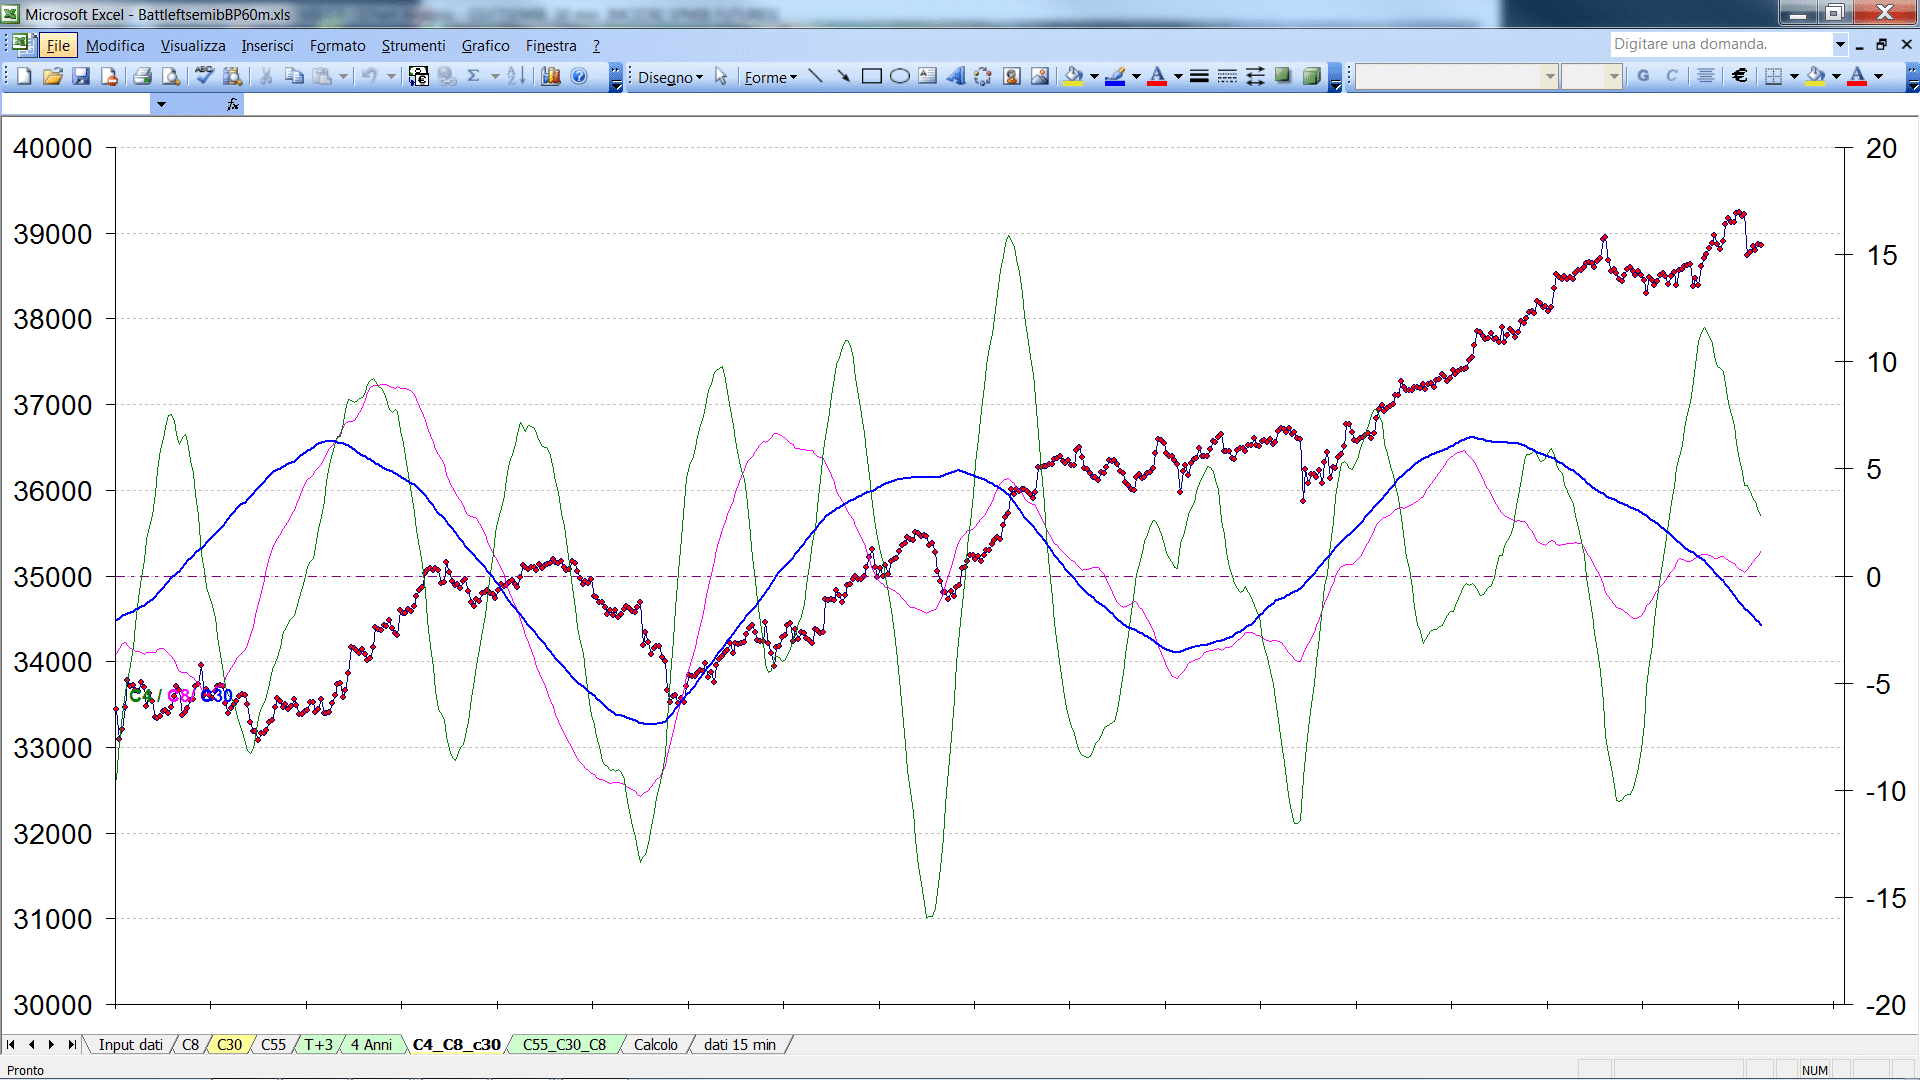Open the file permission icon
Screen dimensions: 1920x1080
point(109,76)
